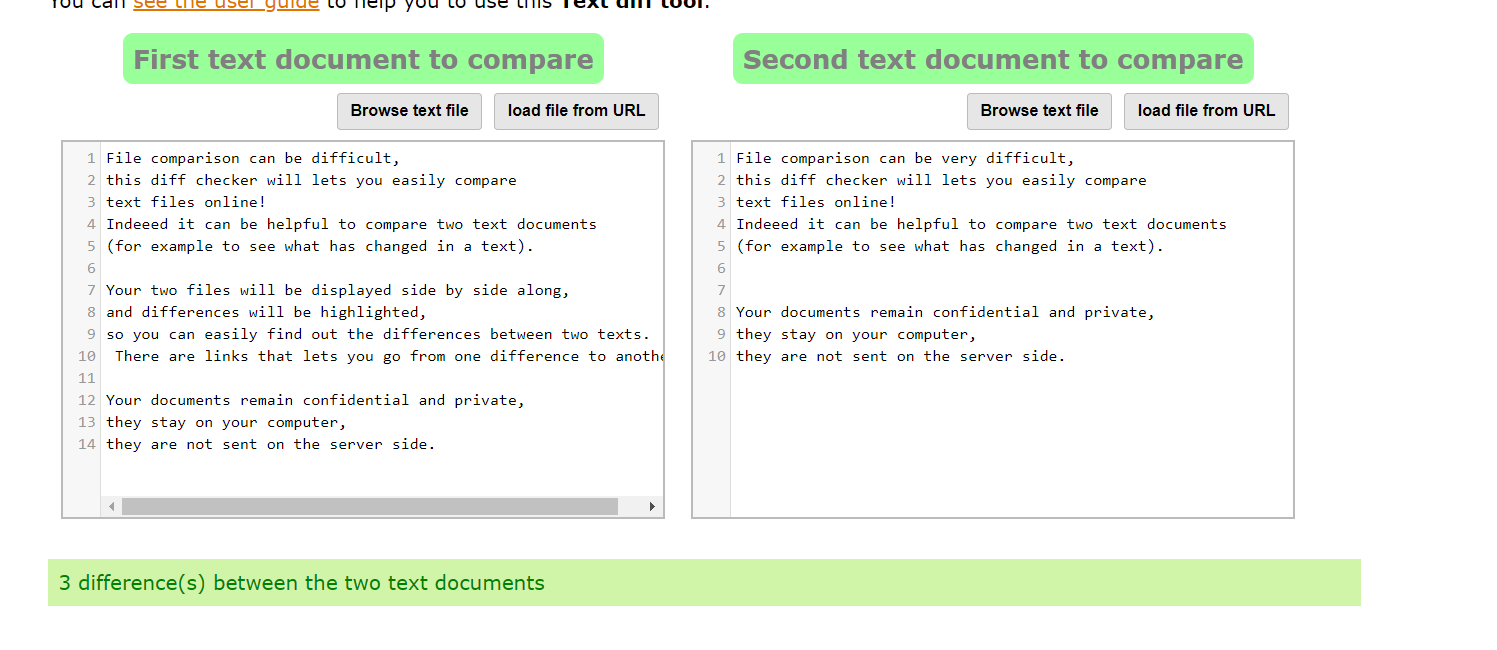Click the right arrow on horizontal scrollbar
The width and height of the screenshot is (1497, 650).
pos(651,507)
